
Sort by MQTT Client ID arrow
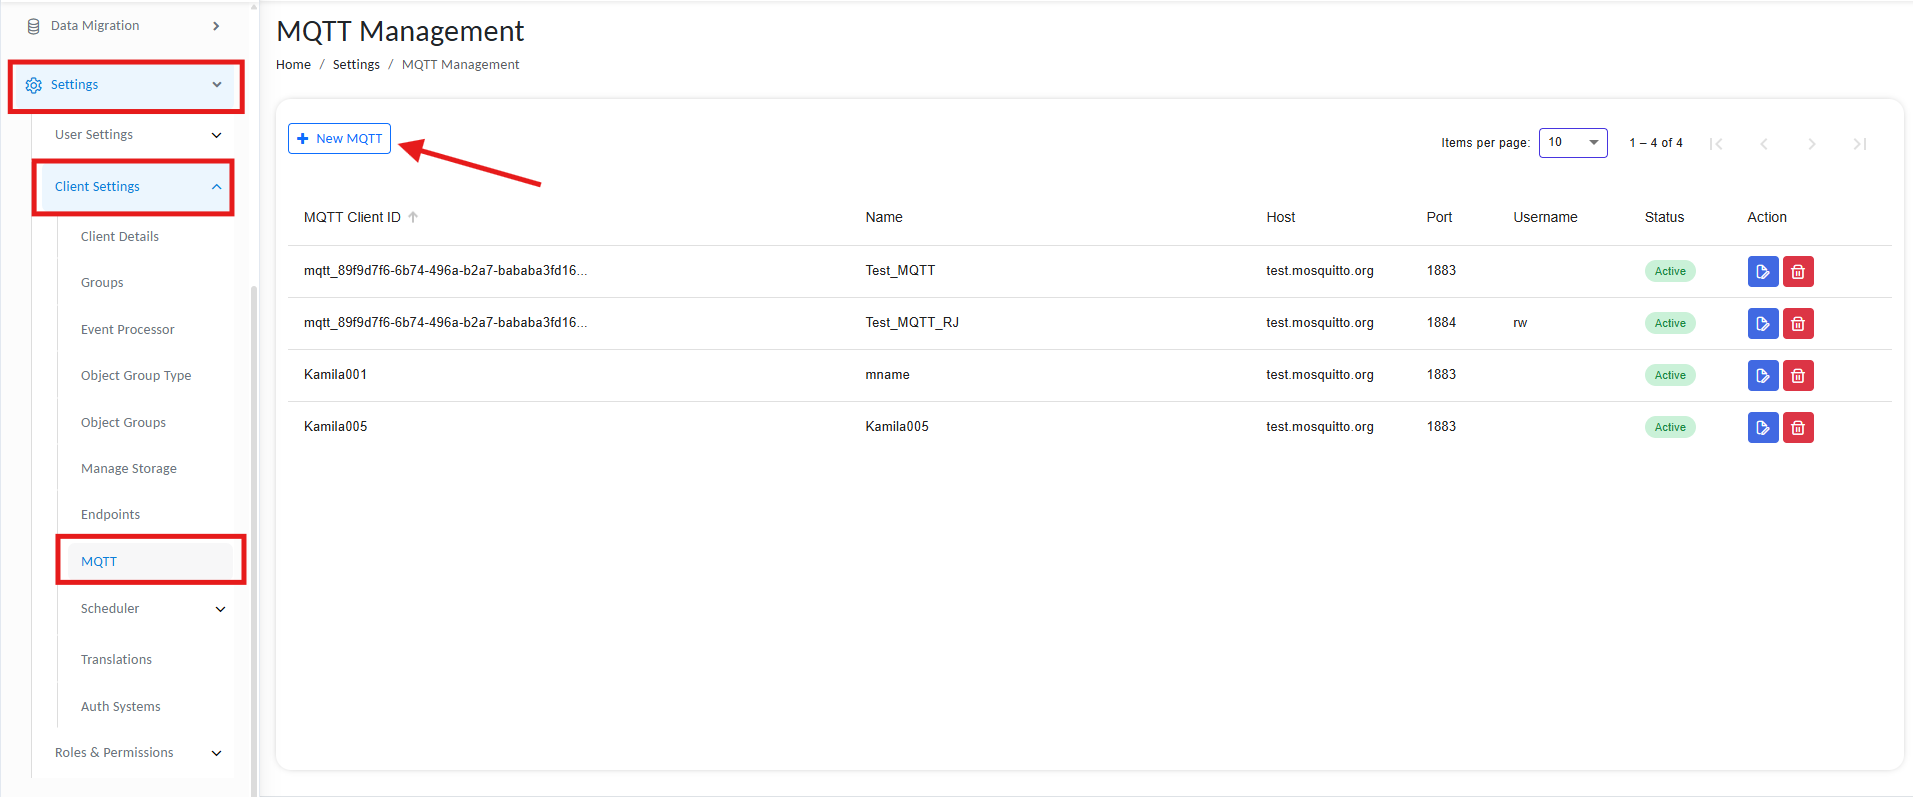(x=413, y=217)
